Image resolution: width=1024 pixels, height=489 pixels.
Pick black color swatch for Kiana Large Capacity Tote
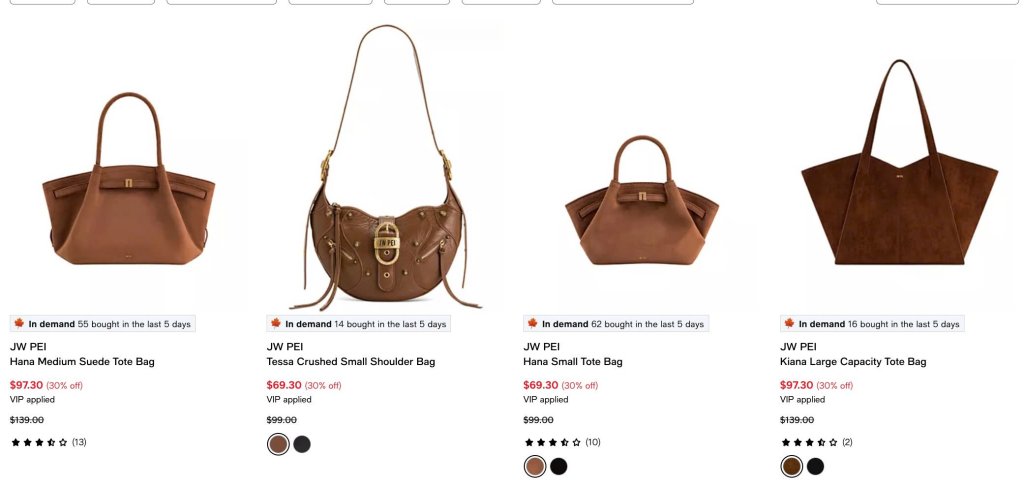click(816, 466)
